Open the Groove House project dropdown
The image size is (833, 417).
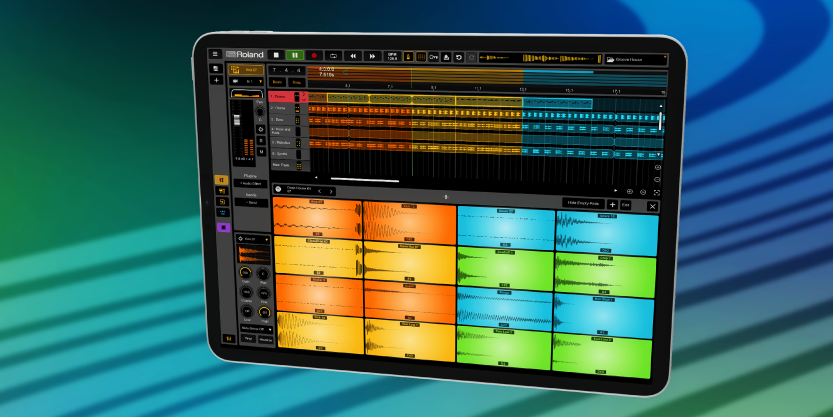coord(635,59)
